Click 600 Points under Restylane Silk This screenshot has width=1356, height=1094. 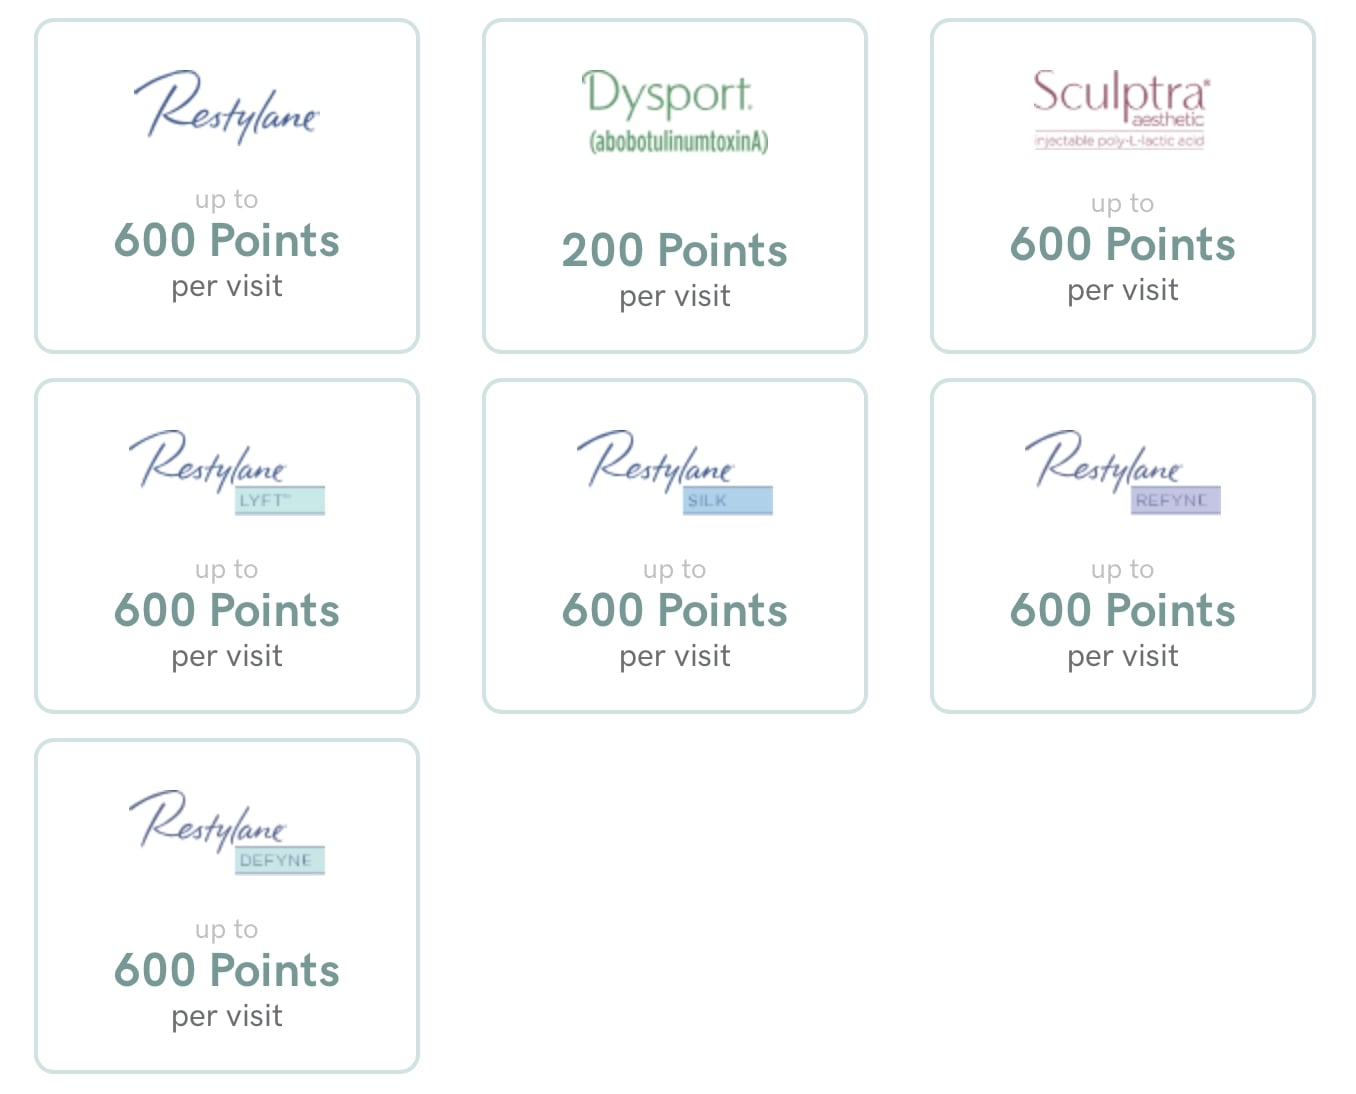[675, 610]
